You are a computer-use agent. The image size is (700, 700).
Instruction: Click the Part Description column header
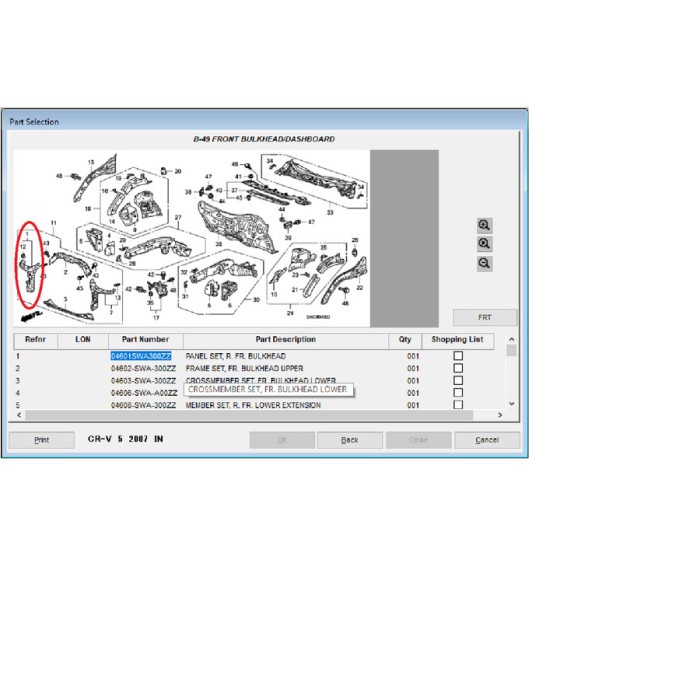[x=286, y=340]
